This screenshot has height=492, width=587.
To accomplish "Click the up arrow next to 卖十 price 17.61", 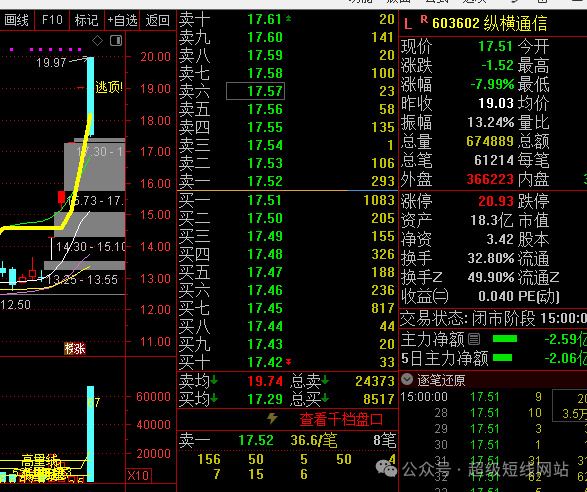I will click(288, 18).
